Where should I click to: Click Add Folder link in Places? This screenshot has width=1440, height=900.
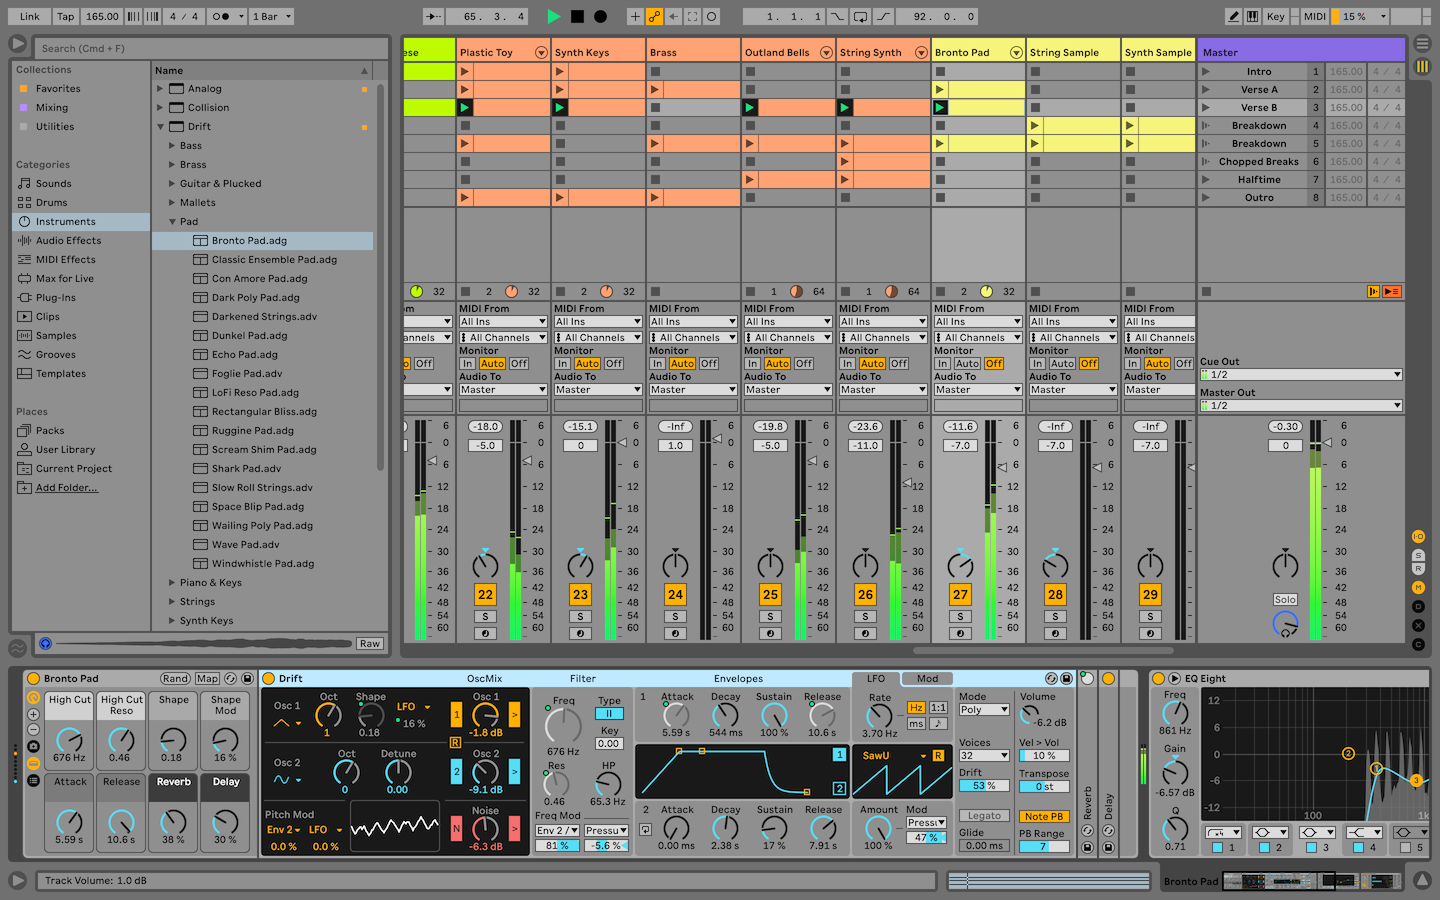point(67,487)
